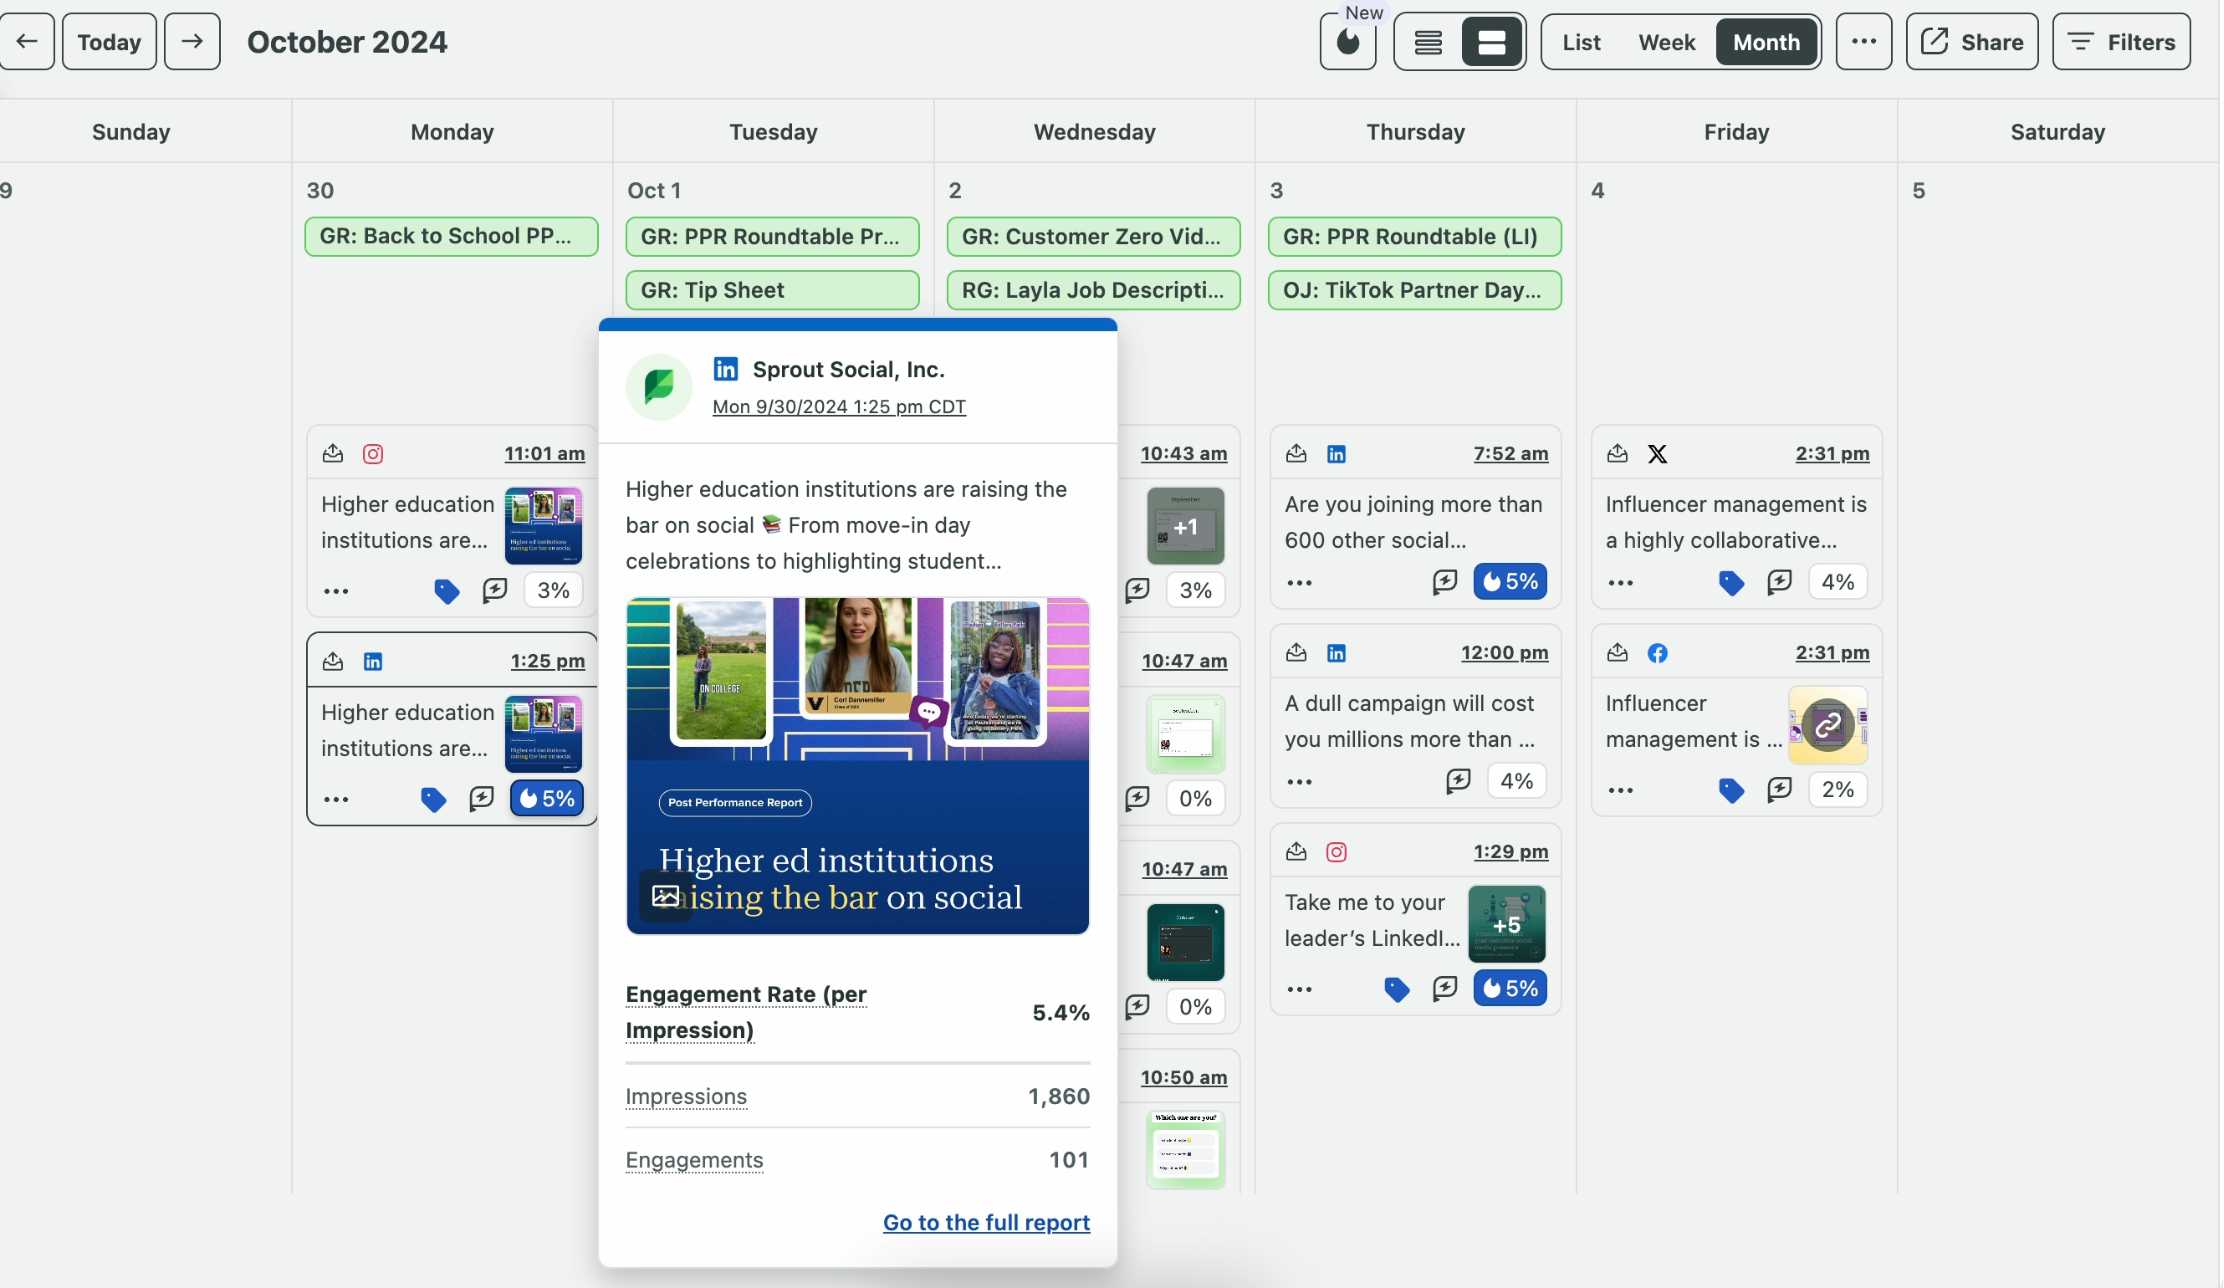Viewport: 2224px width, 1288px height.
Task: Go to the next month with the forward arrow
Action: (x=192, y=42)
